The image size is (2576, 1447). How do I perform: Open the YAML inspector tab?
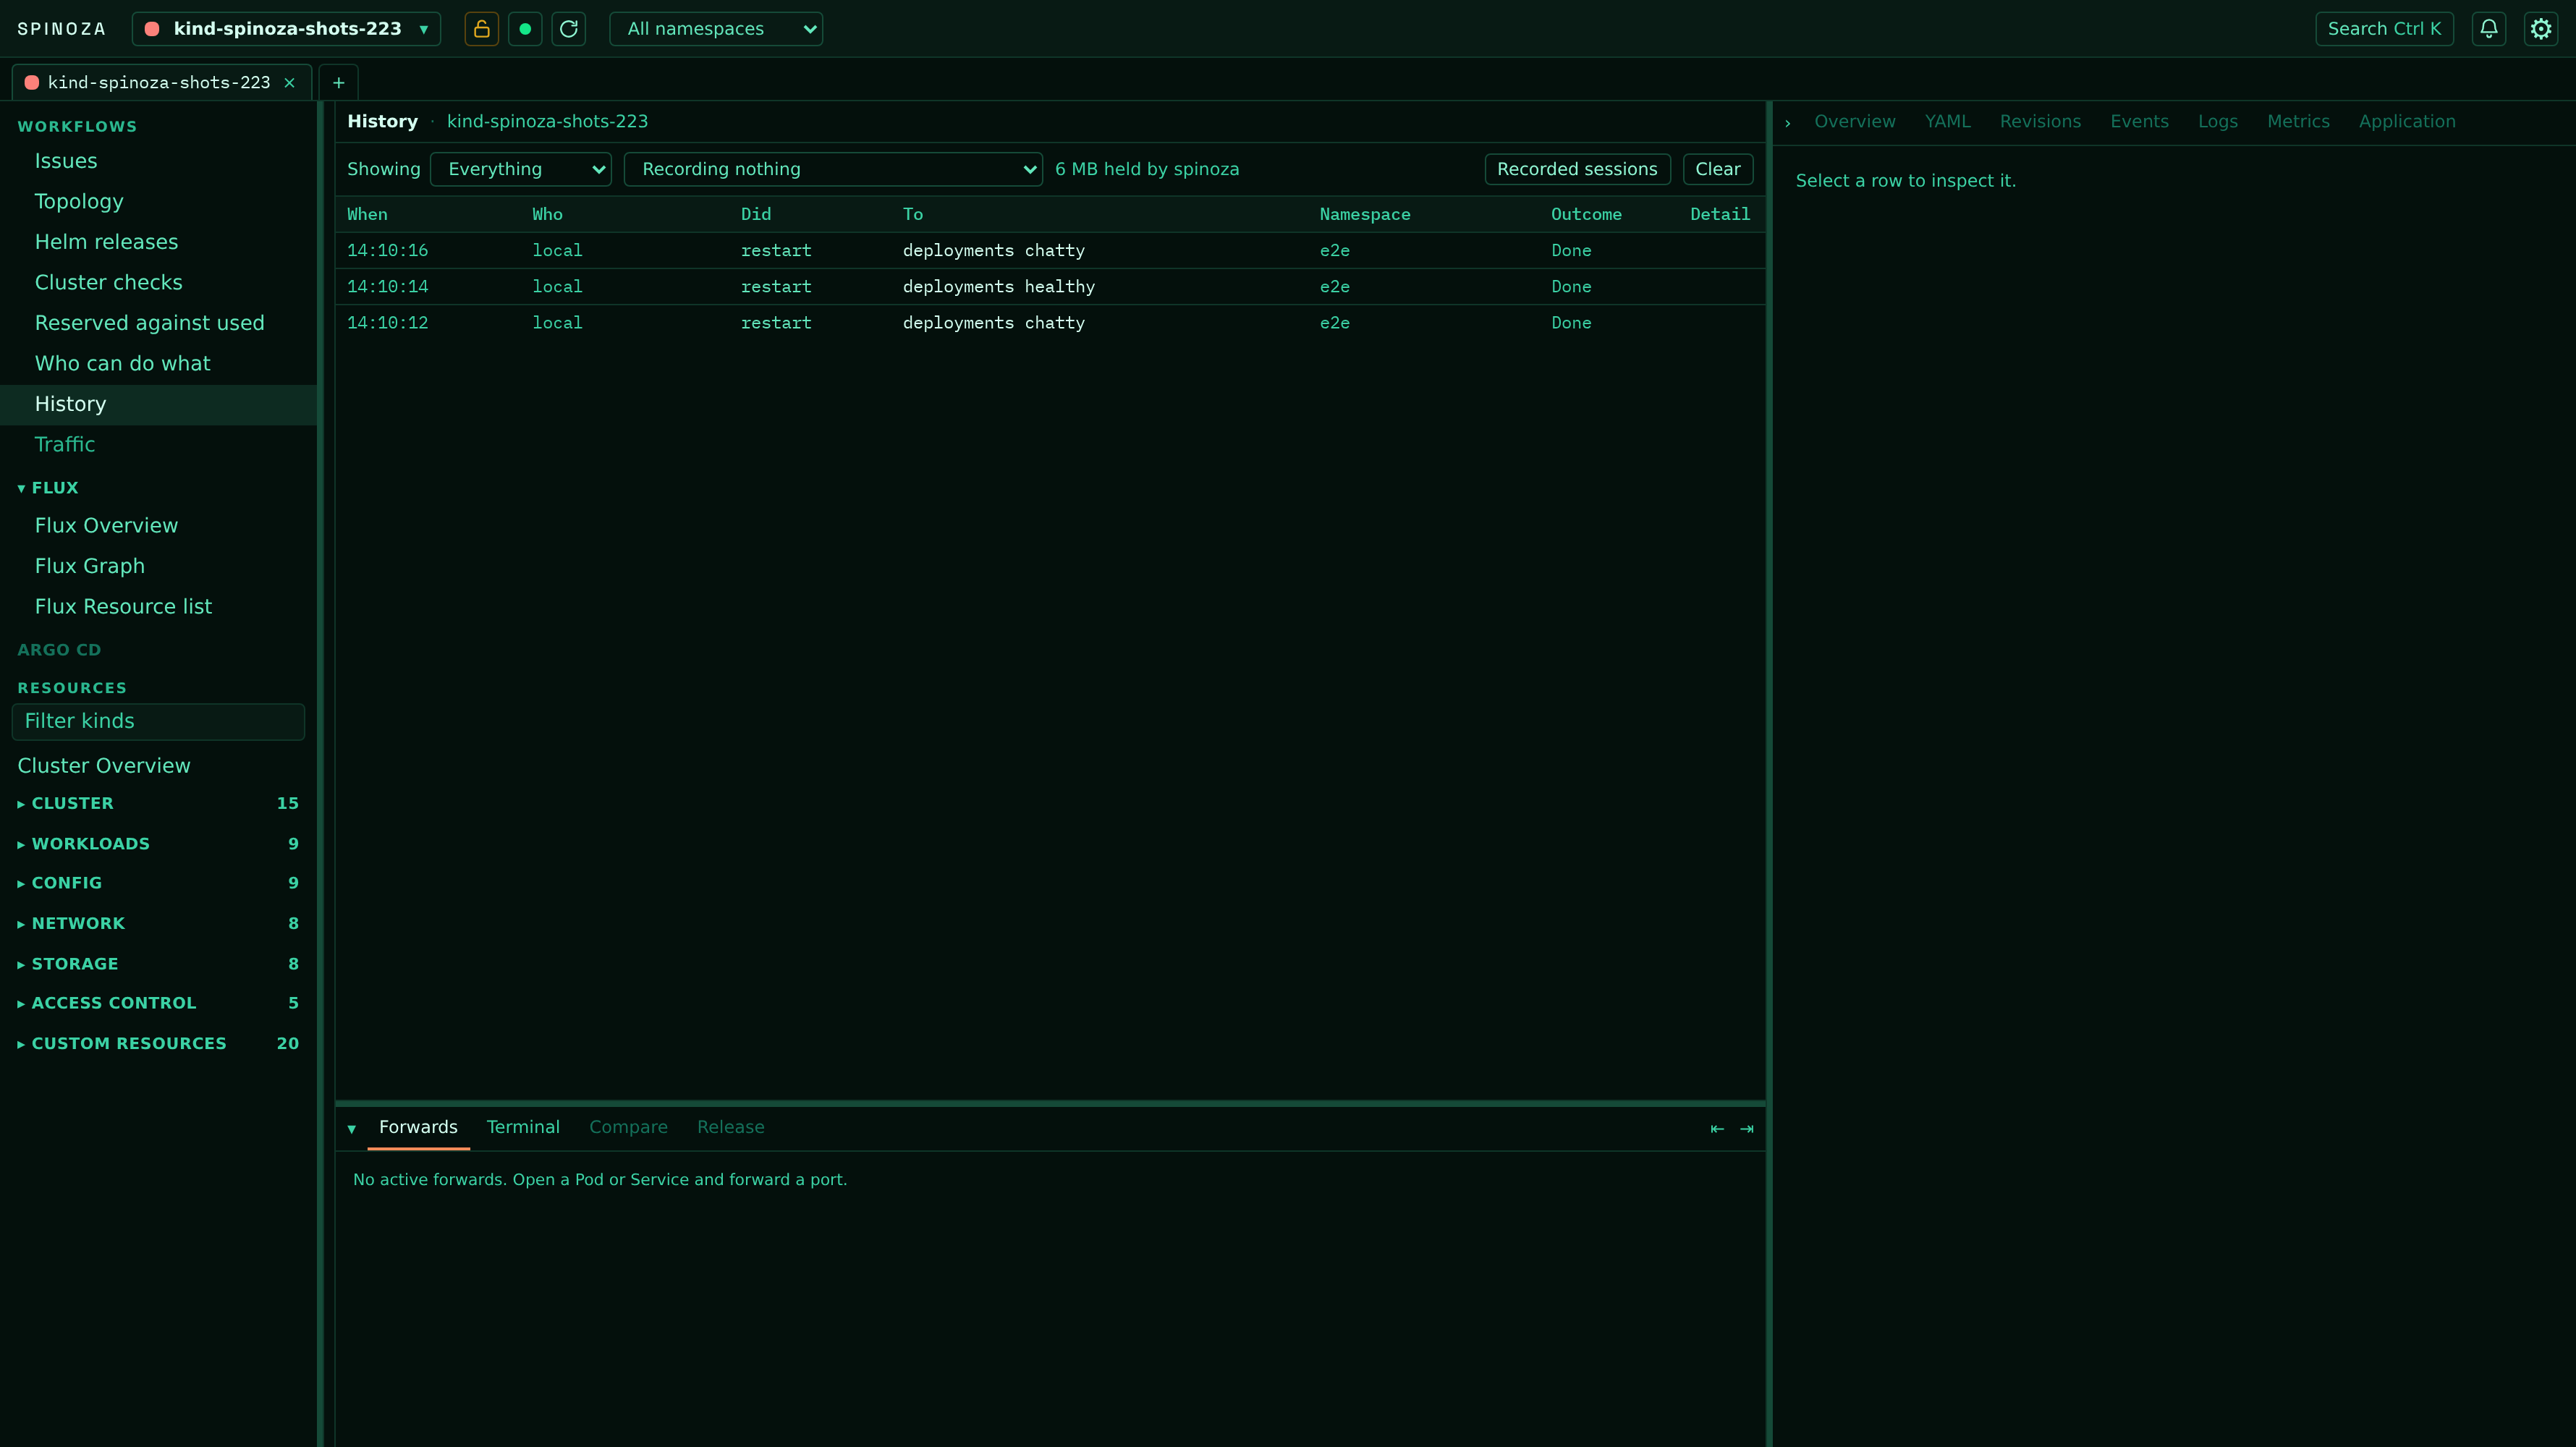tap(1947, 122)
